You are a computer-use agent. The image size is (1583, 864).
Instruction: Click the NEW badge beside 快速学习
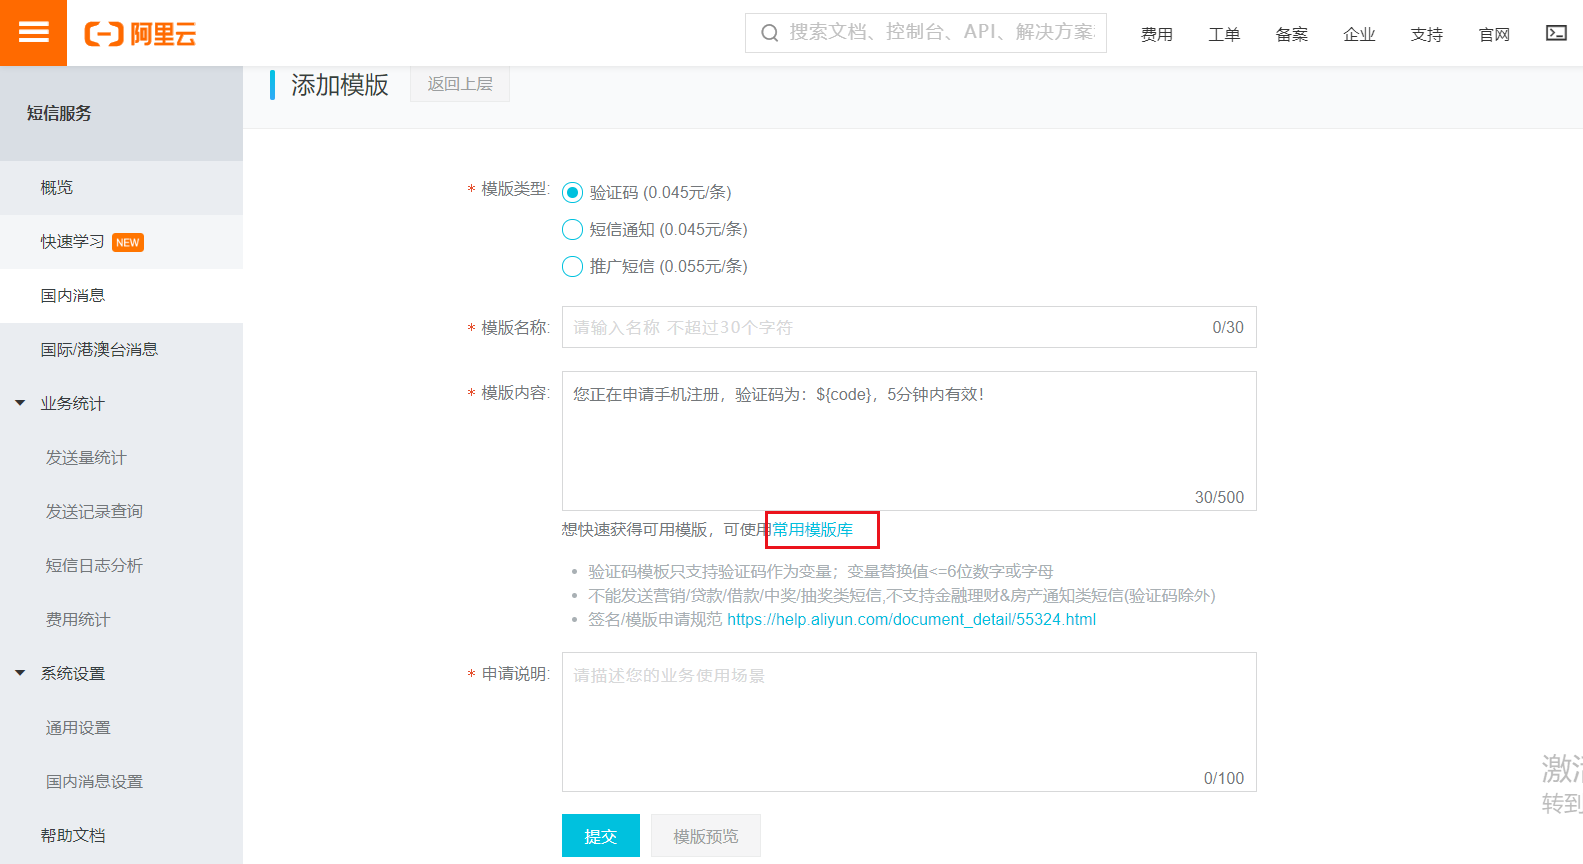coord(128,243)
